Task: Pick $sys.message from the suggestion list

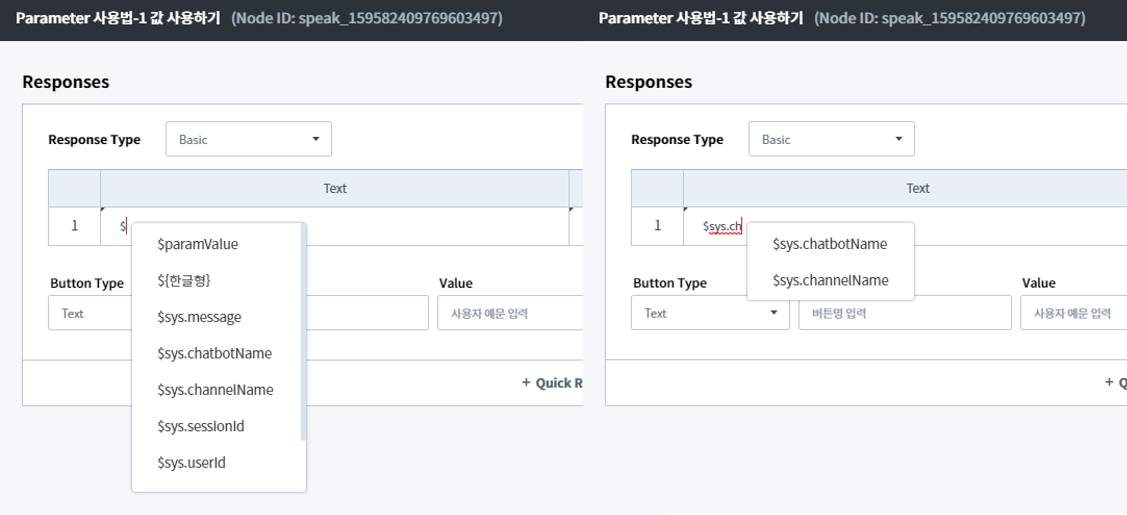Action: click(199, 317)
